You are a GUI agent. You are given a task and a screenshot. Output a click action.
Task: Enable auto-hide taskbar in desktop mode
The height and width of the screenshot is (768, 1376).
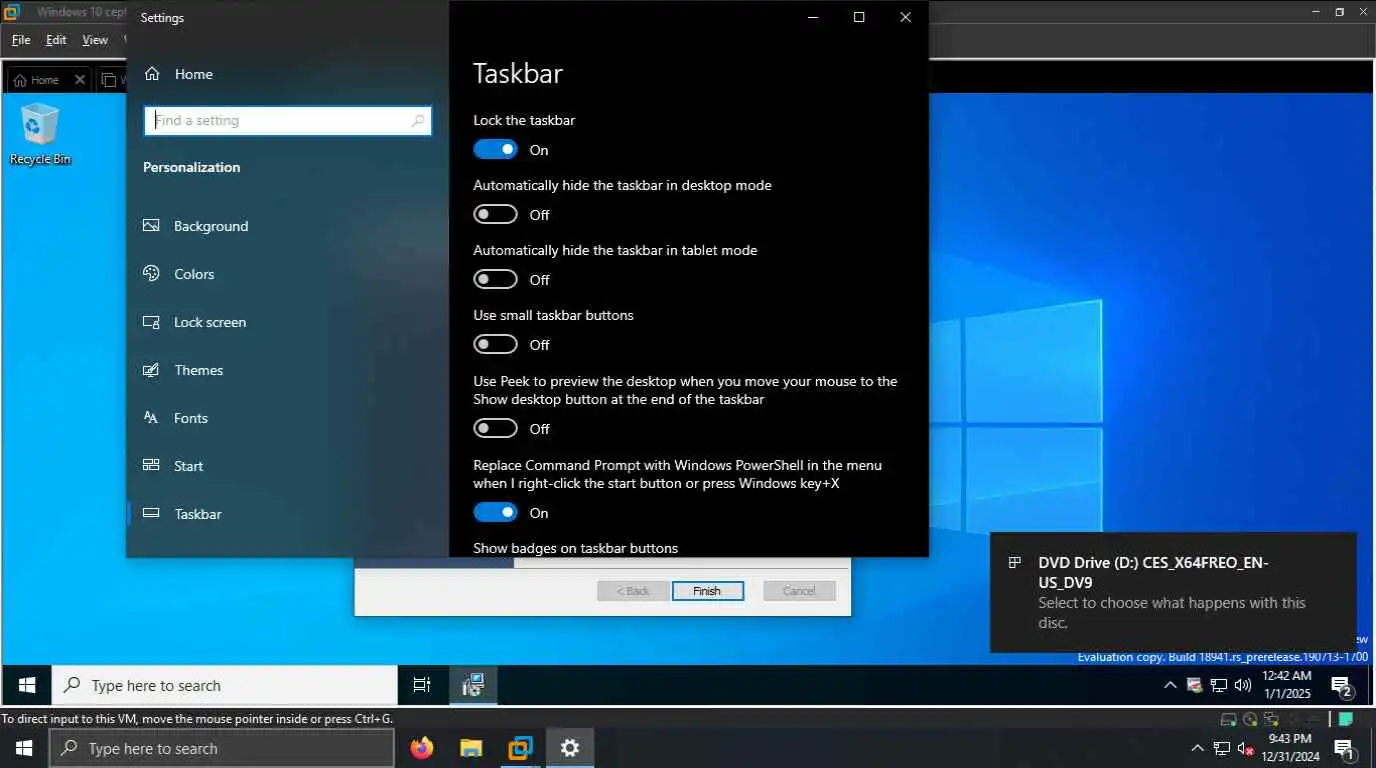[x=496, y=215]
